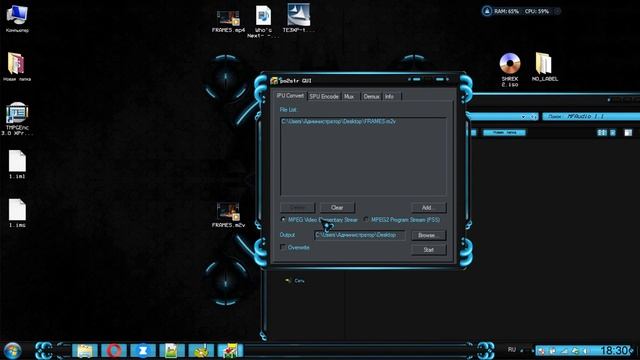
Task: Click the Новая папка button in background window
Action: [x=504, y=133]
